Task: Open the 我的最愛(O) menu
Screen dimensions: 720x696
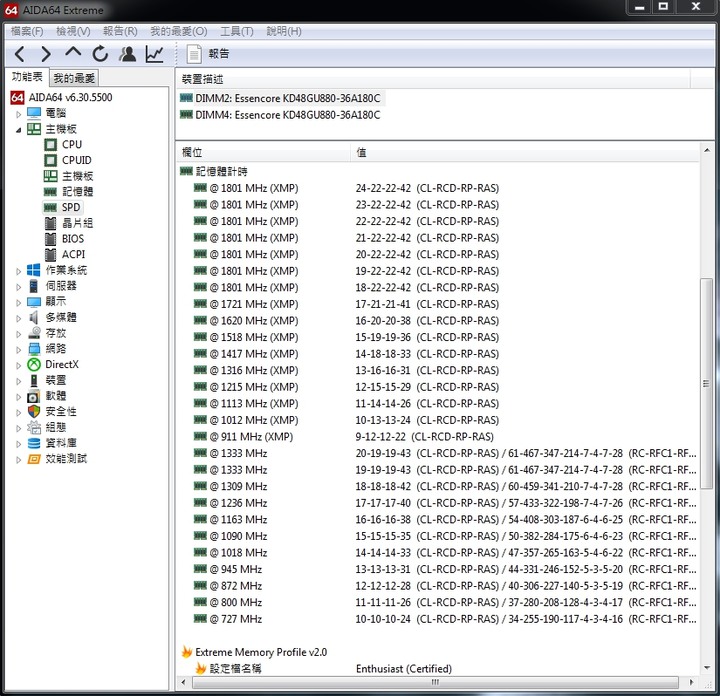Action: tap(179, 31)
